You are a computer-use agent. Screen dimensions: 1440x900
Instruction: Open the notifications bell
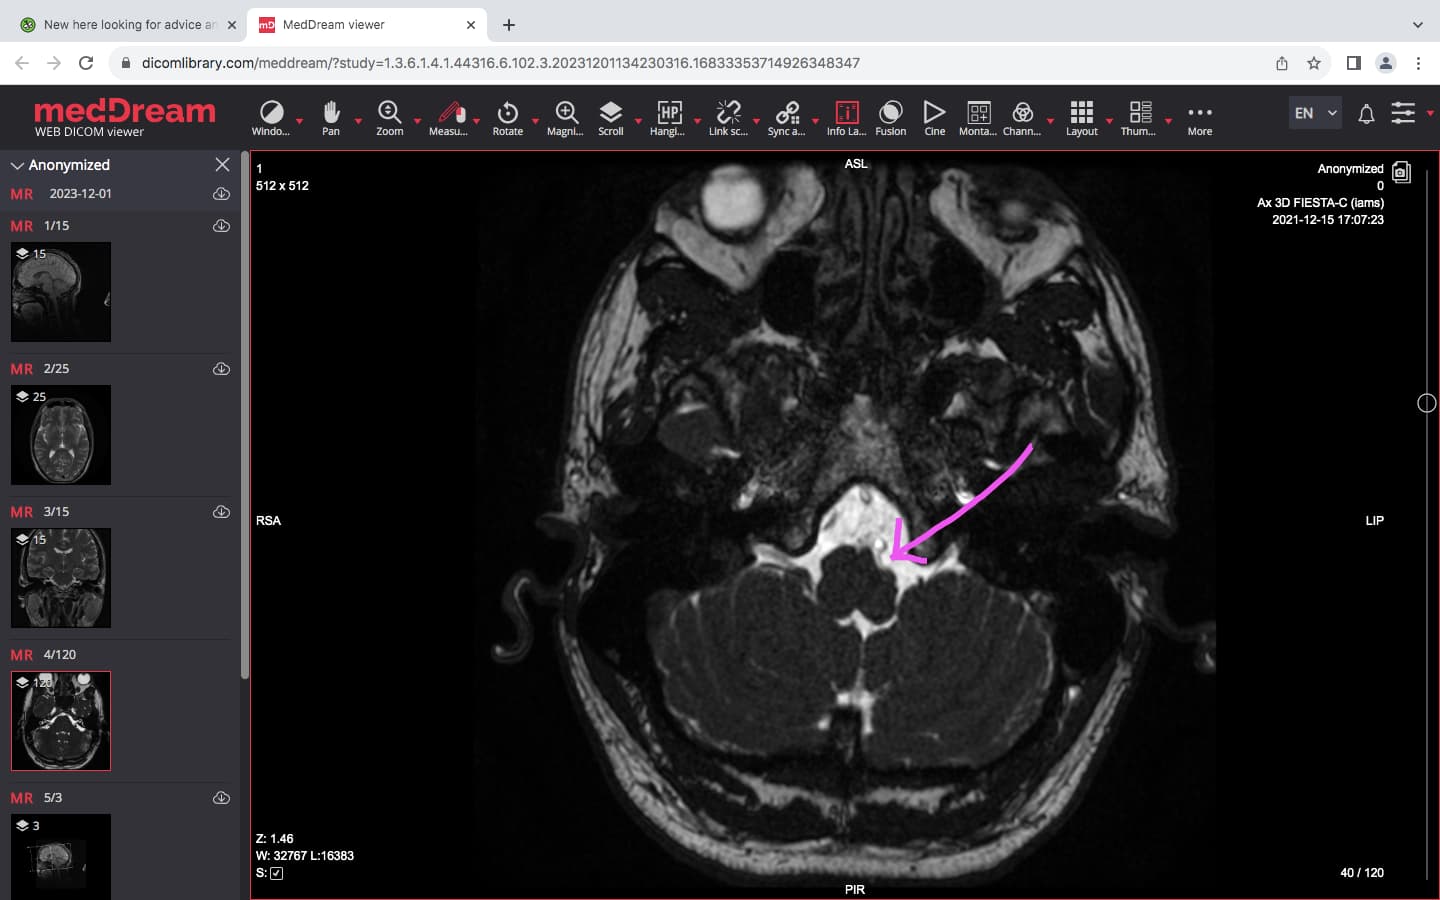[x=1366, y=114]
